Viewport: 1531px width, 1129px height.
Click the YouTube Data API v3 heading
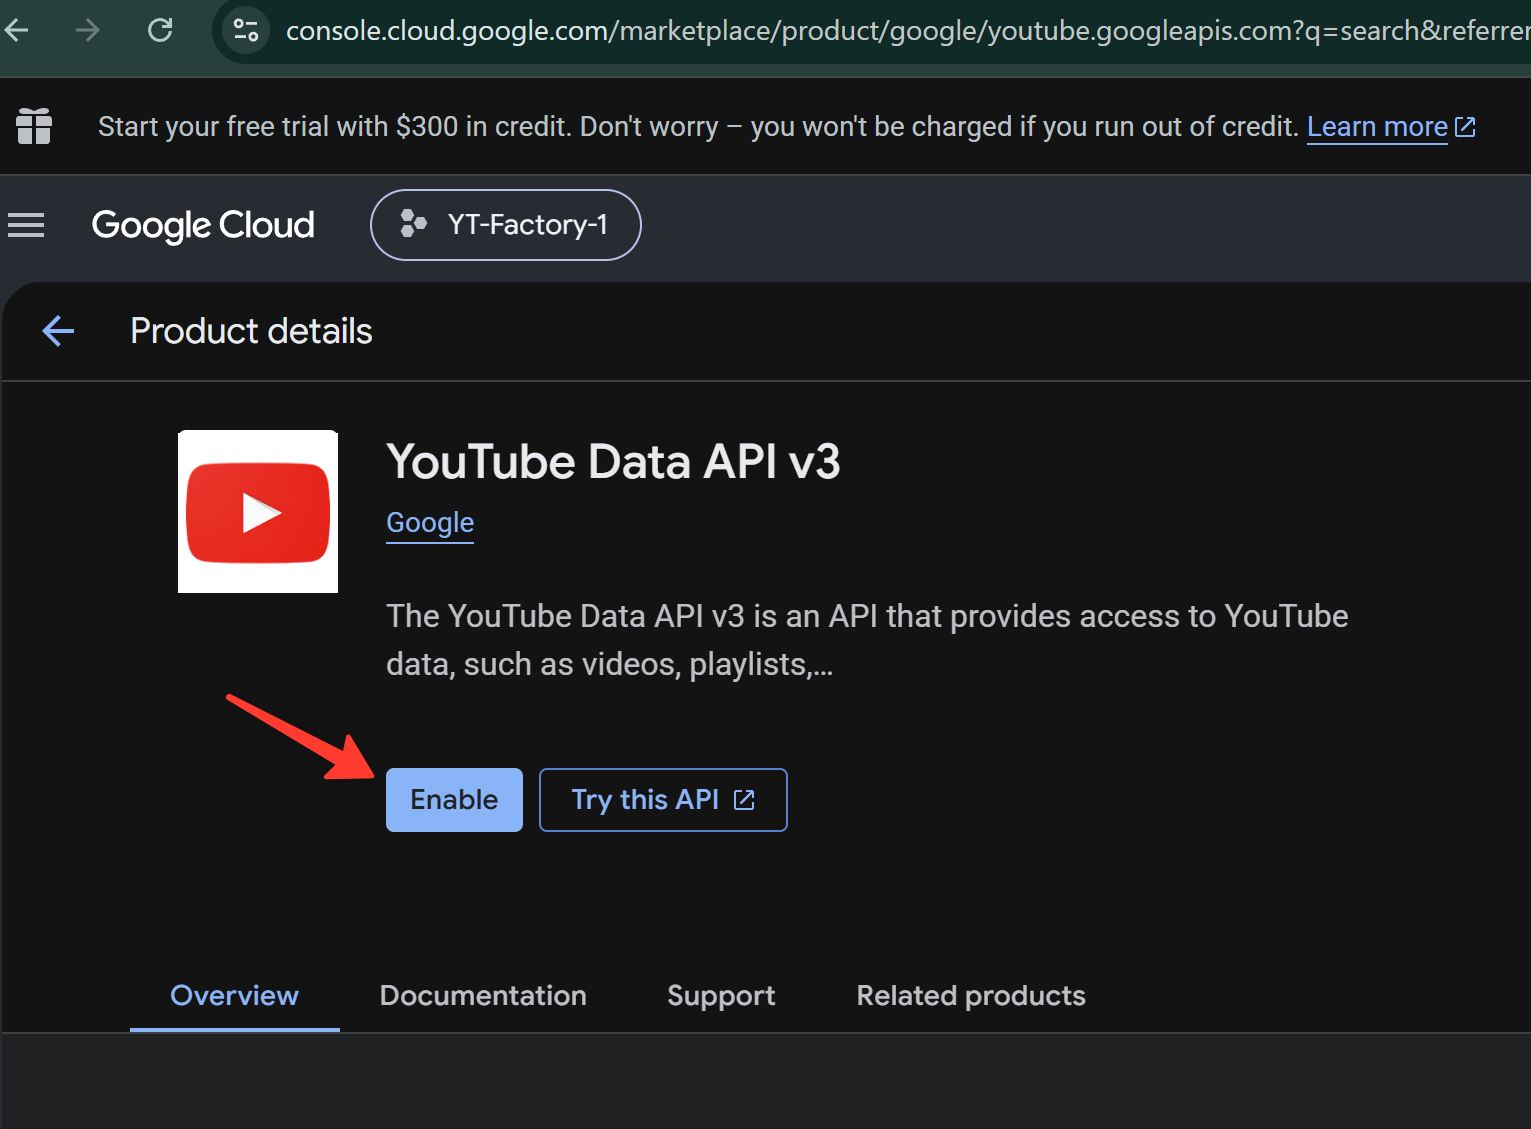[x=613, y=462]
